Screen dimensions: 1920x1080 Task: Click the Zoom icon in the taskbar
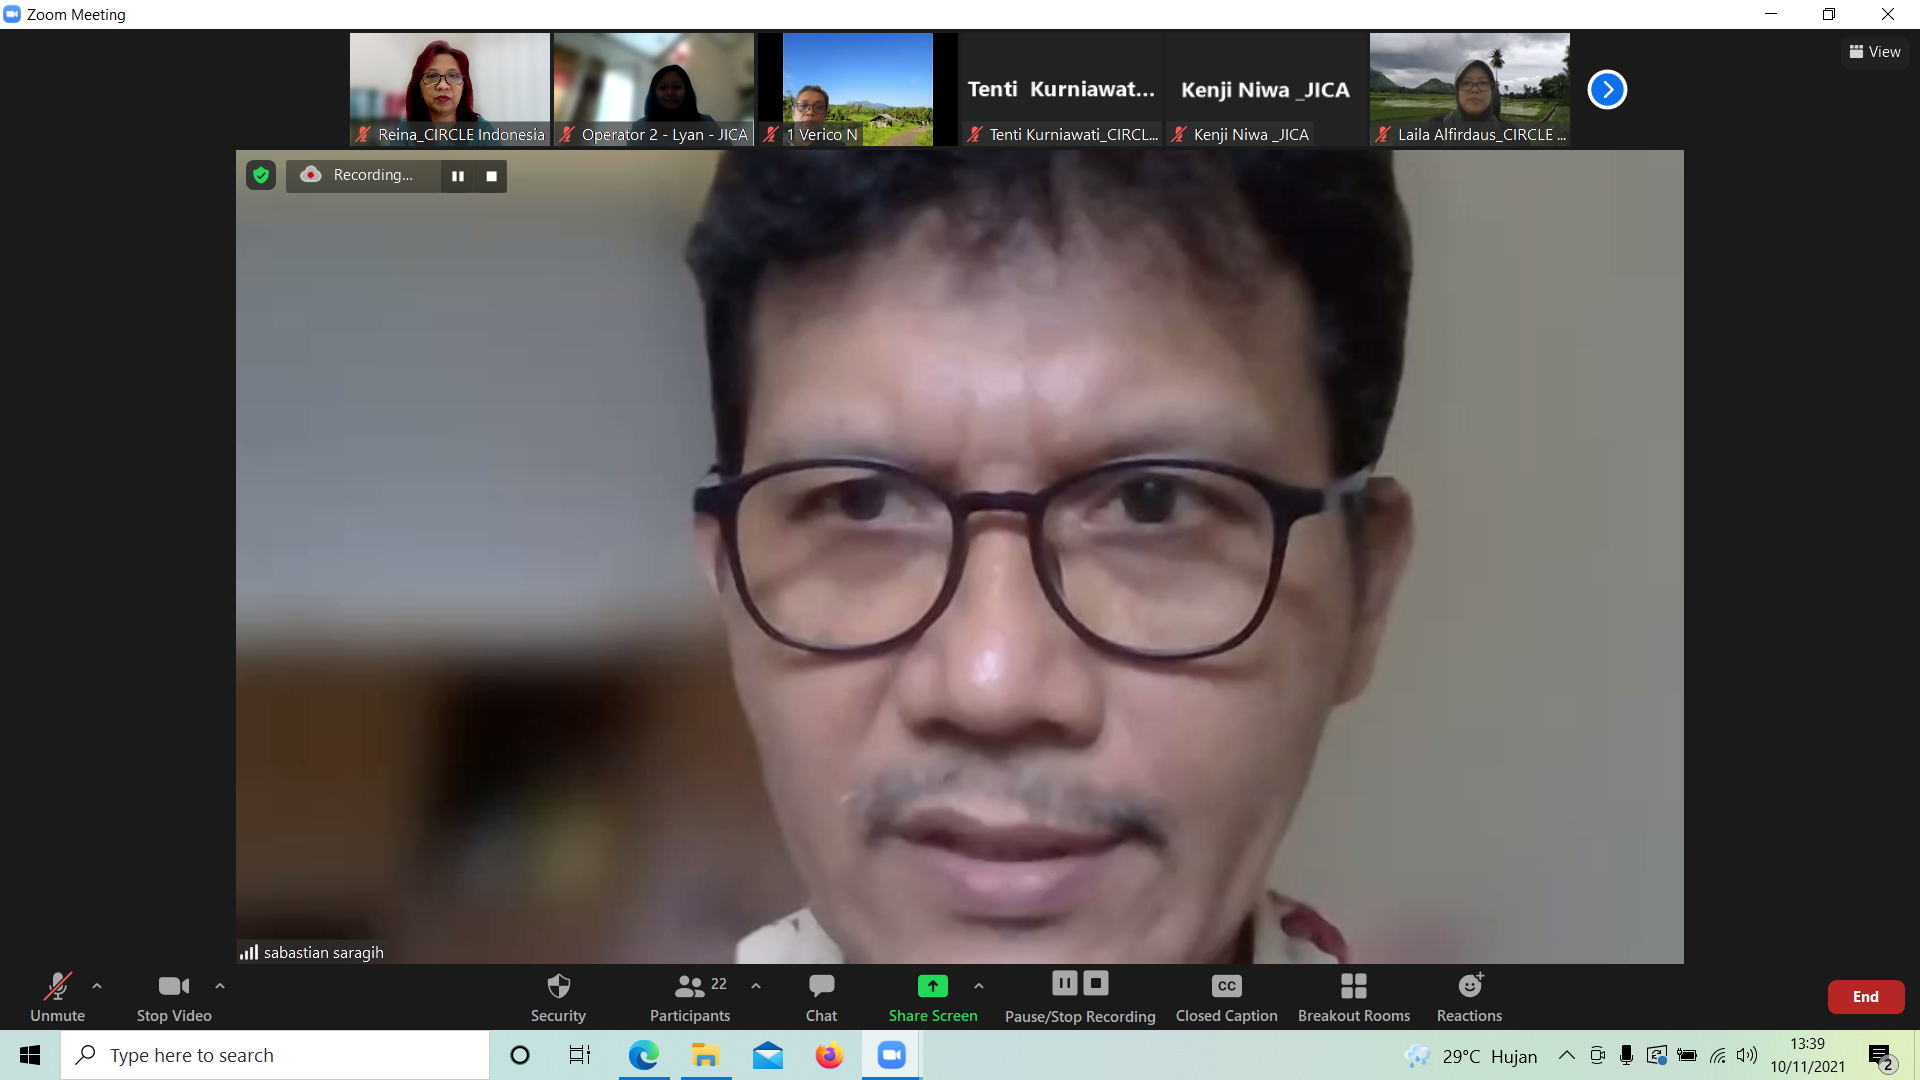[892, 1055]
